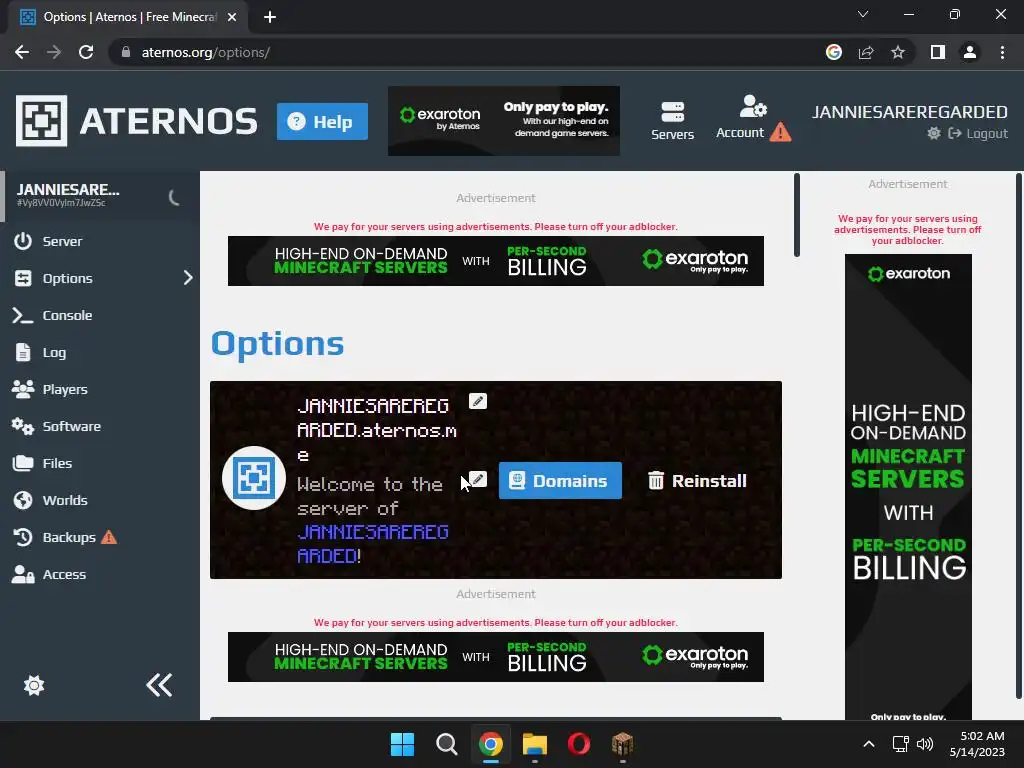Viewport: 1024px width, 768px height.
Task: Expand Options submenu chevron
Action: click(x=188, y=278)
